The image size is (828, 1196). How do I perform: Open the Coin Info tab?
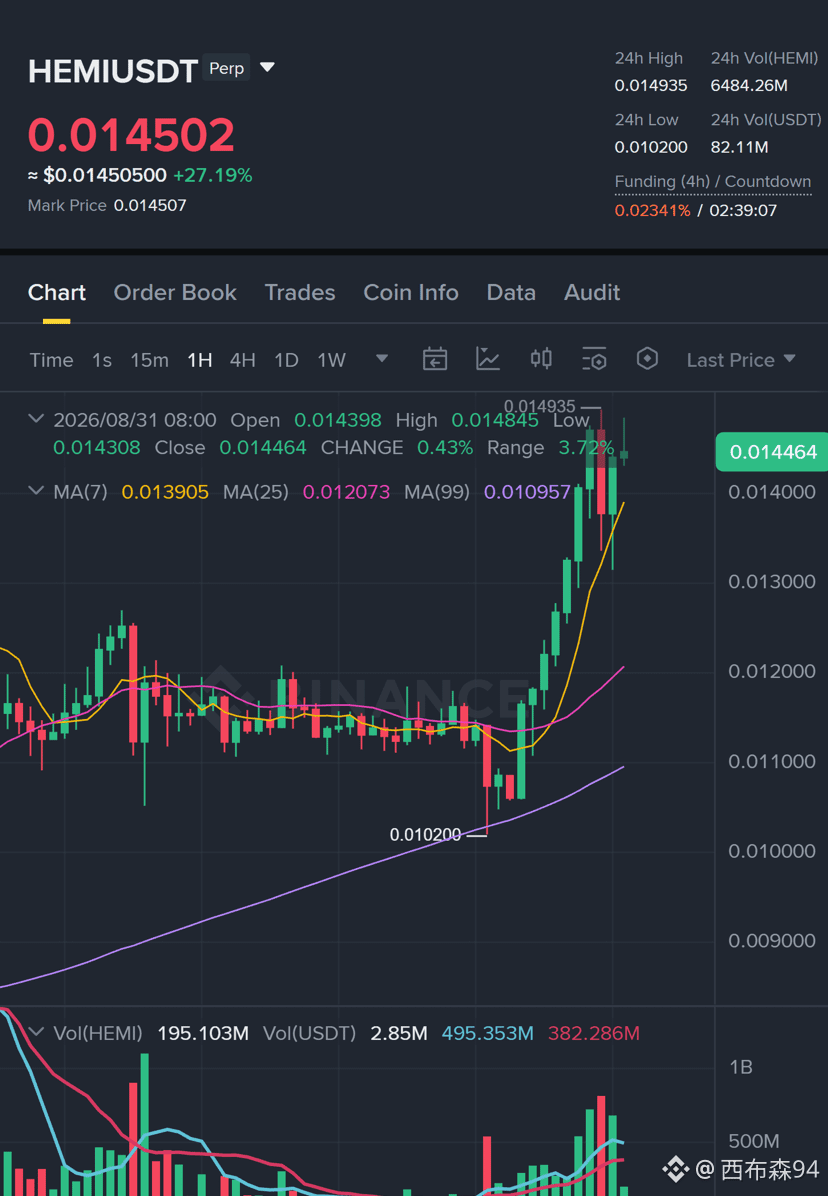tap(410, 293)
